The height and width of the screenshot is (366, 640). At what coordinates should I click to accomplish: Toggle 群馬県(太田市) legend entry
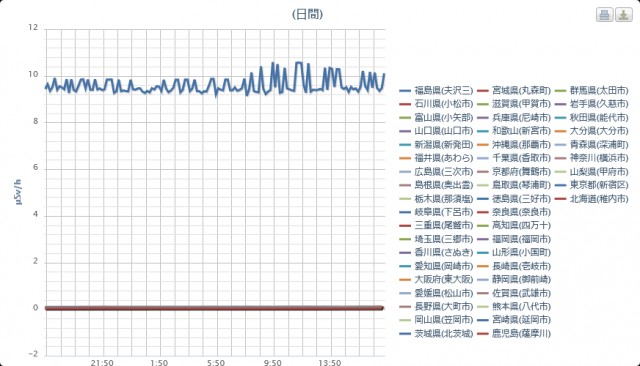(592, 91)
